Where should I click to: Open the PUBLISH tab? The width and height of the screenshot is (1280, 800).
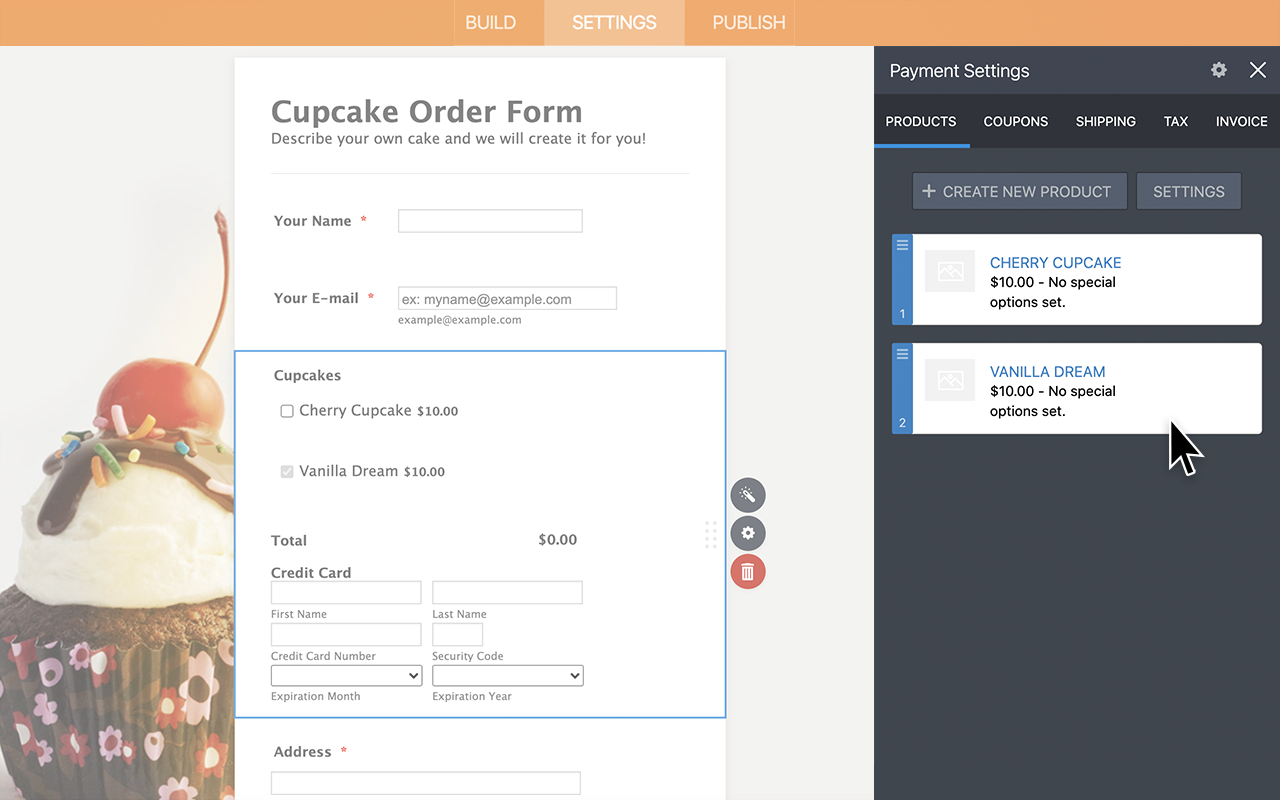tap(748, 22)
